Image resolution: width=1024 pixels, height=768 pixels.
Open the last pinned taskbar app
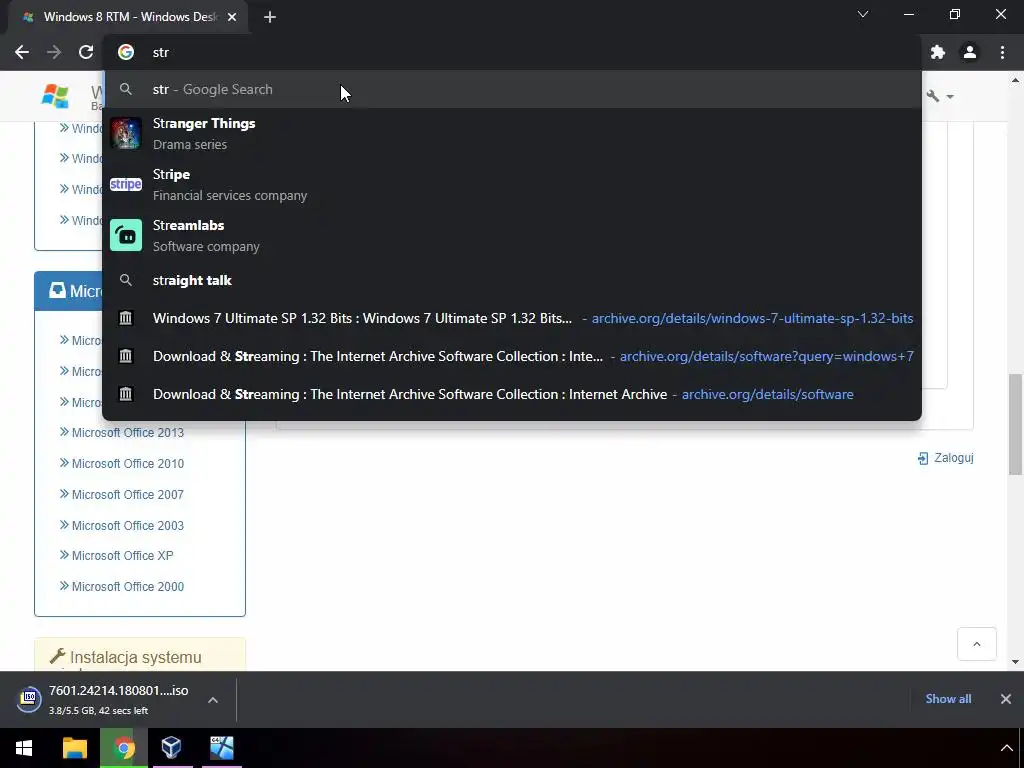[x=222, y=748]
